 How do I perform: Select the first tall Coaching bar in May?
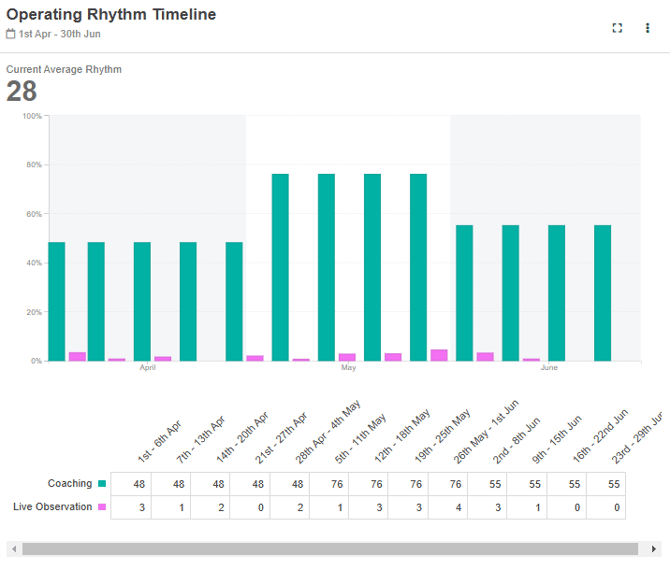click(x=281, y=267)
